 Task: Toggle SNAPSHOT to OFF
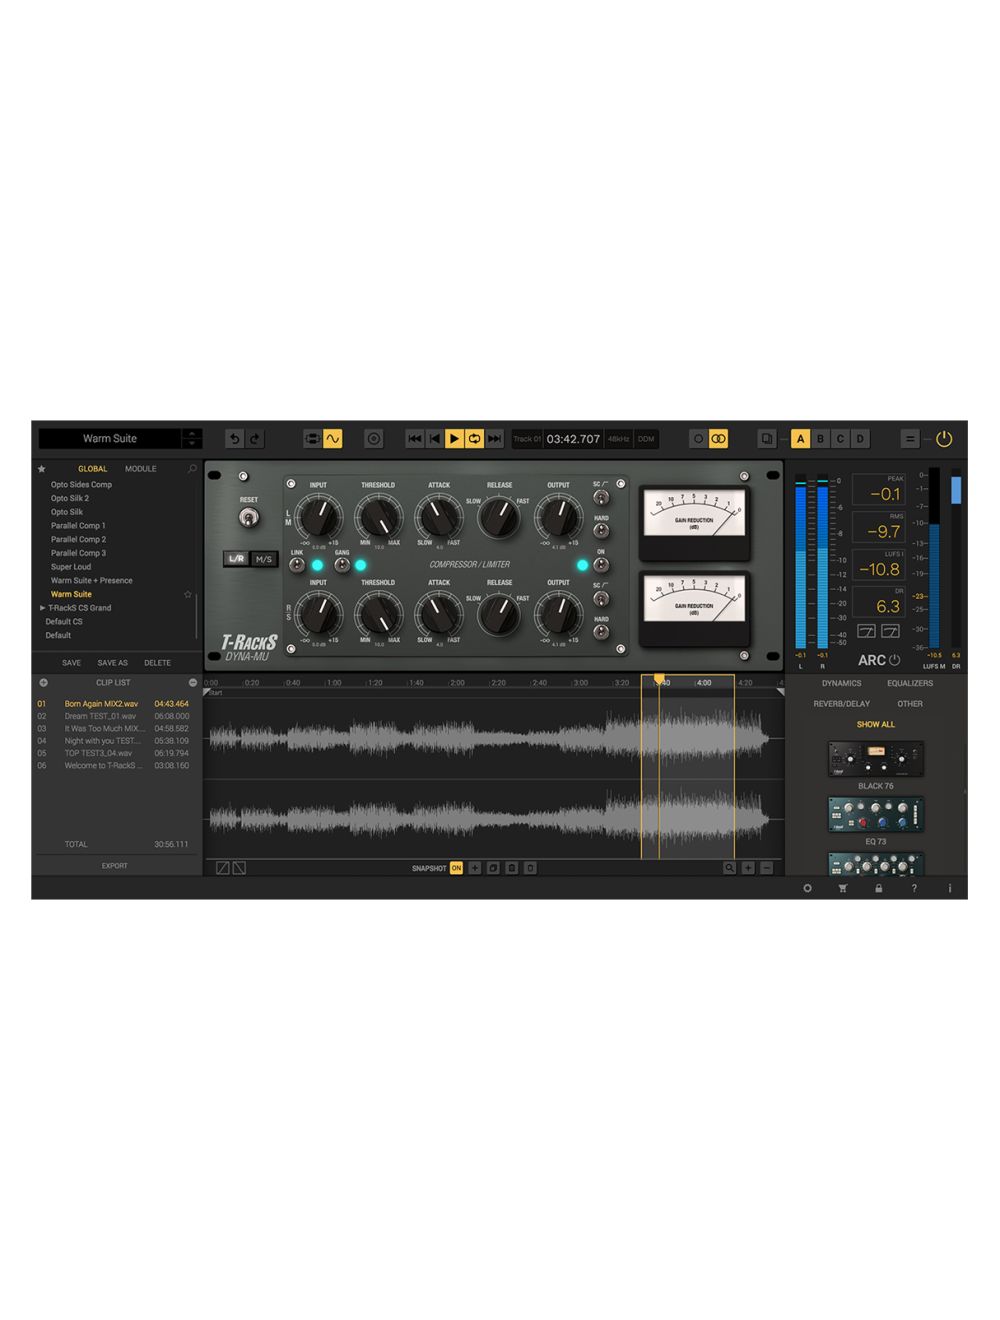pos(456,868)
